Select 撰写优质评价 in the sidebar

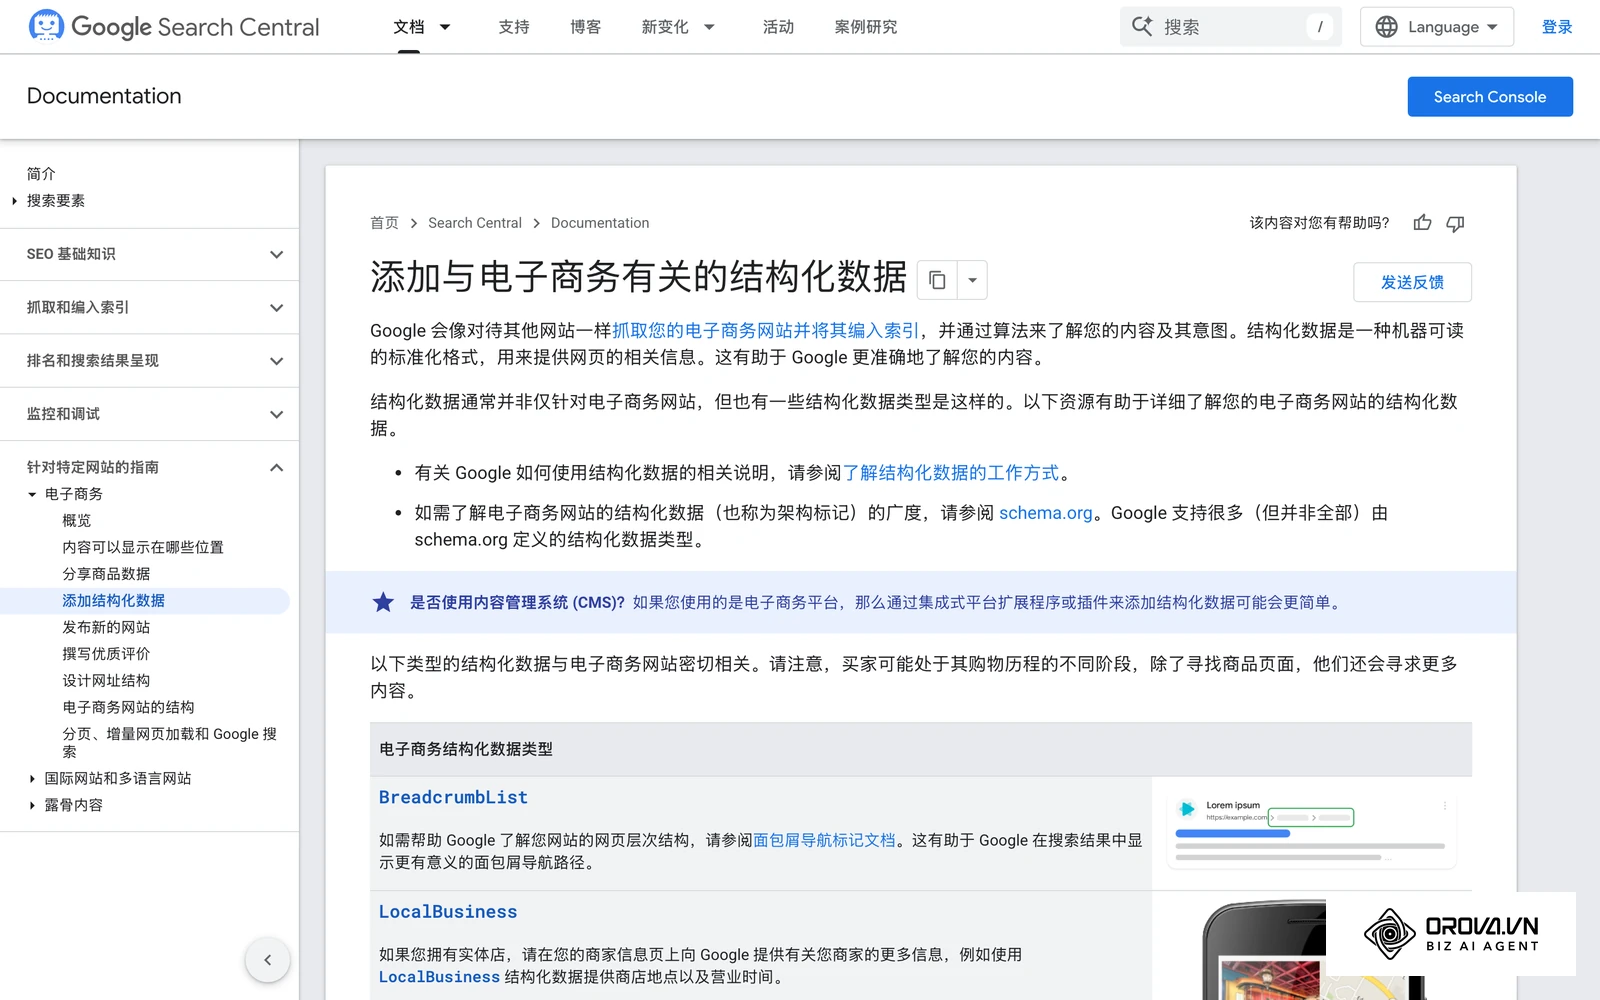tap(106, 654)
